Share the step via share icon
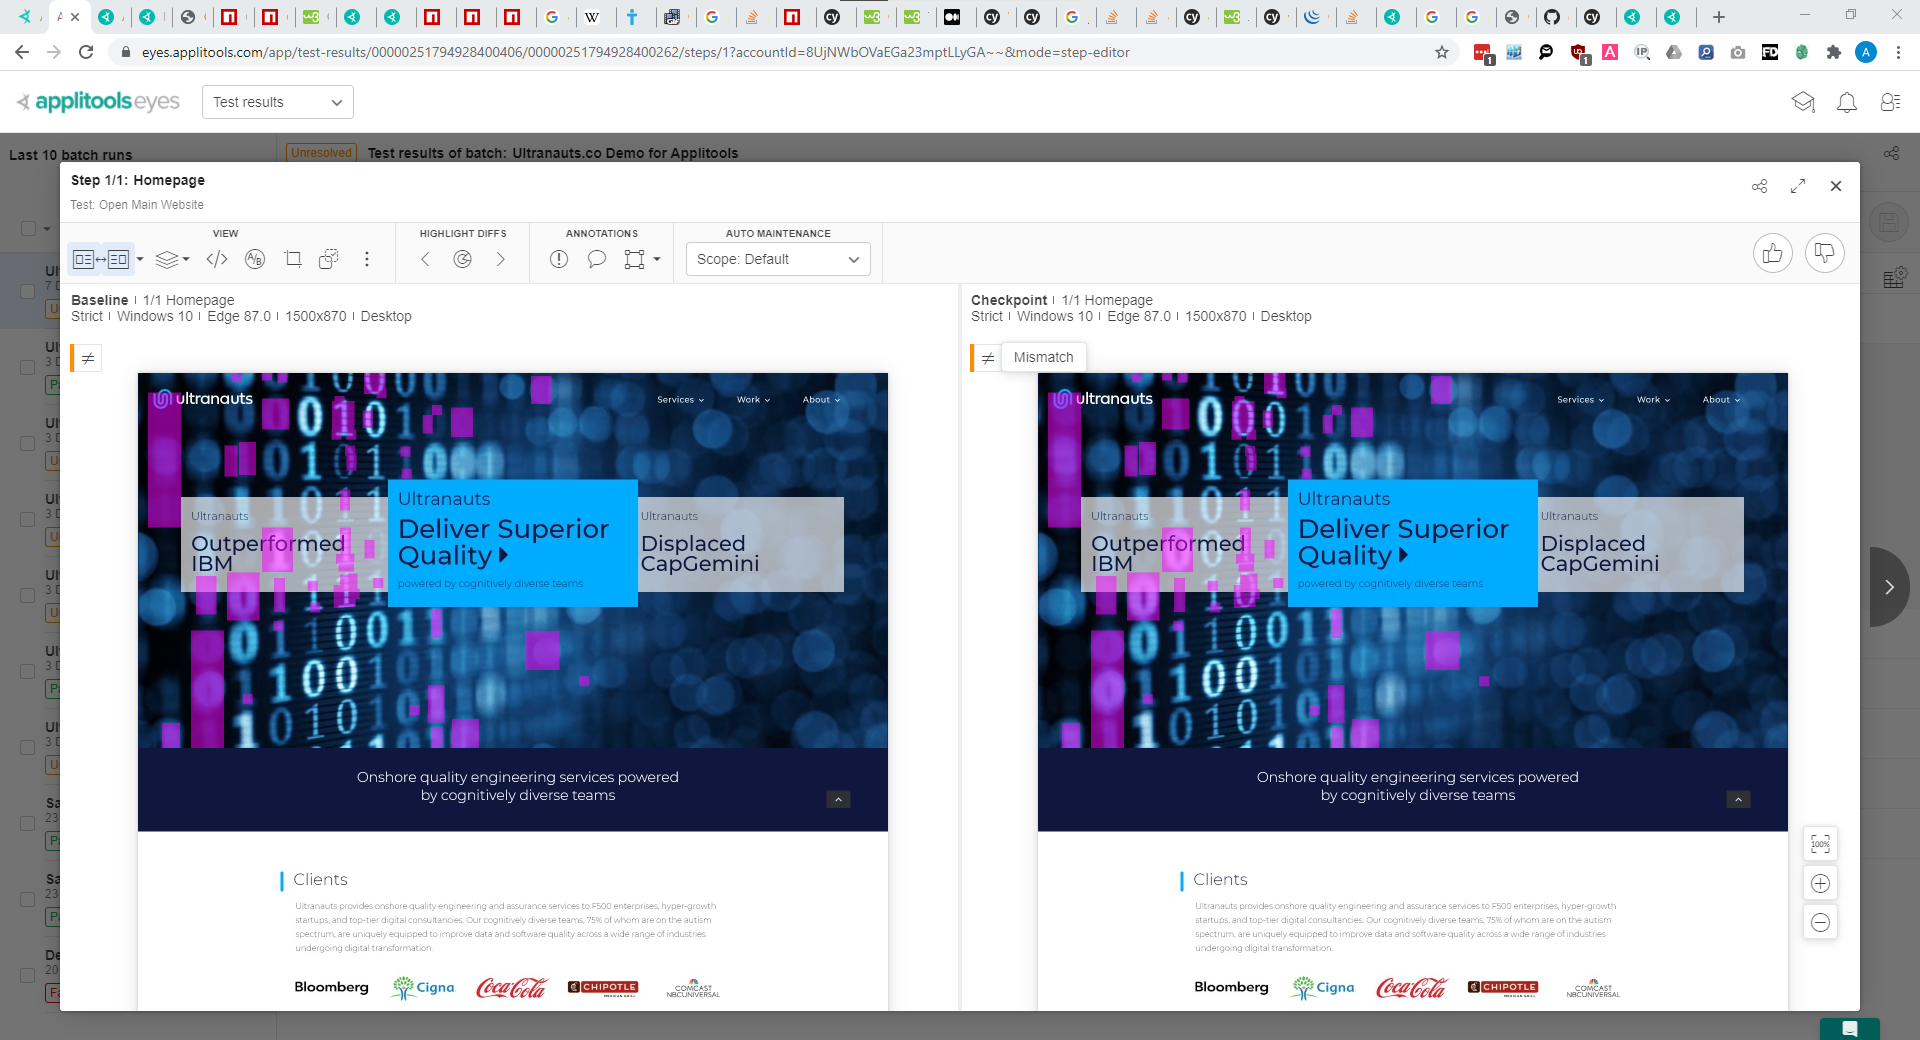Image resolution: width=1920 pixels, height=1040 pixels. 1760,186
